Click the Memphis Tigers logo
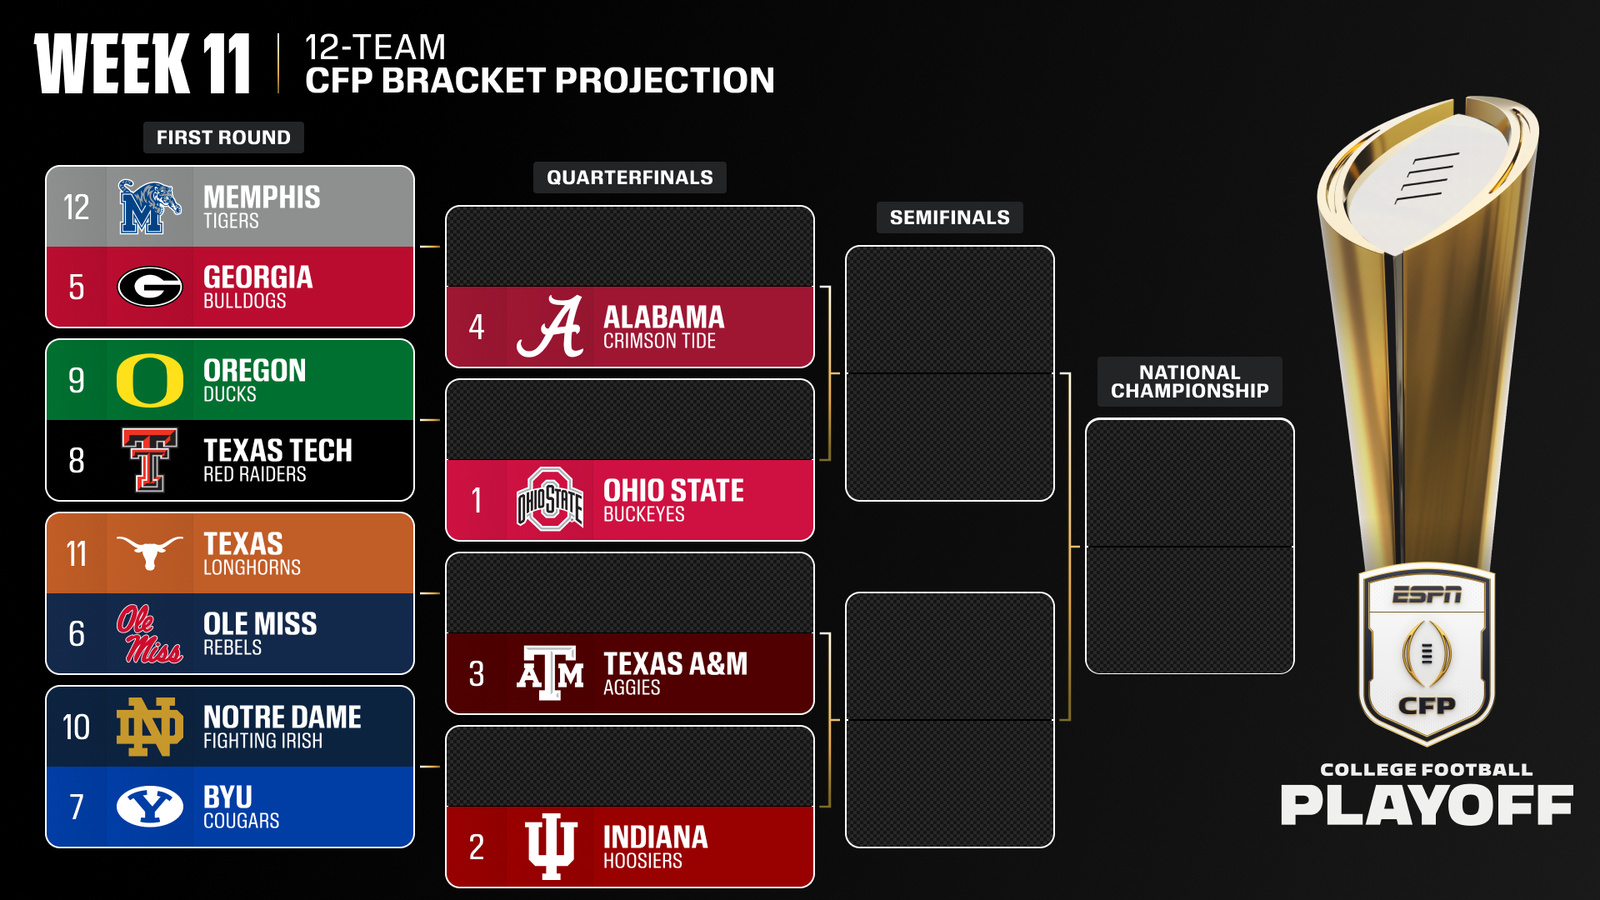Viewport: 1600px width, 900px height. click(149, 207)
